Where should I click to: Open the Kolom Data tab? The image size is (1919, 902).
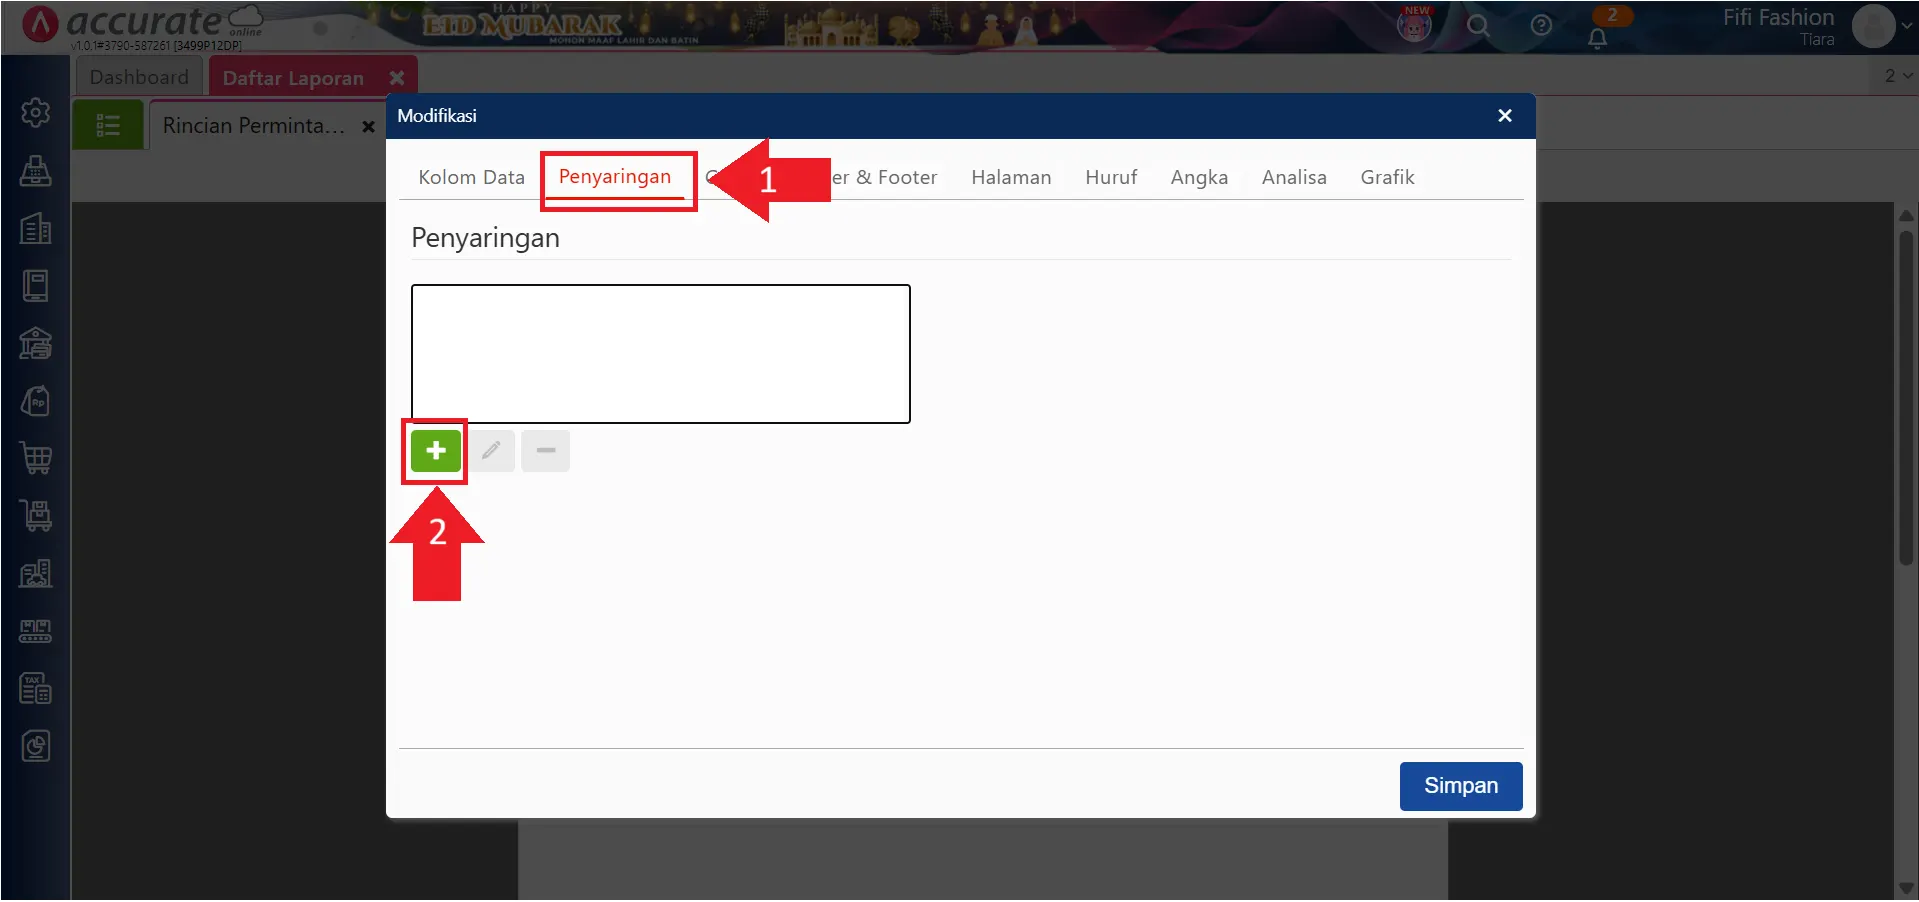coord(471,177)
